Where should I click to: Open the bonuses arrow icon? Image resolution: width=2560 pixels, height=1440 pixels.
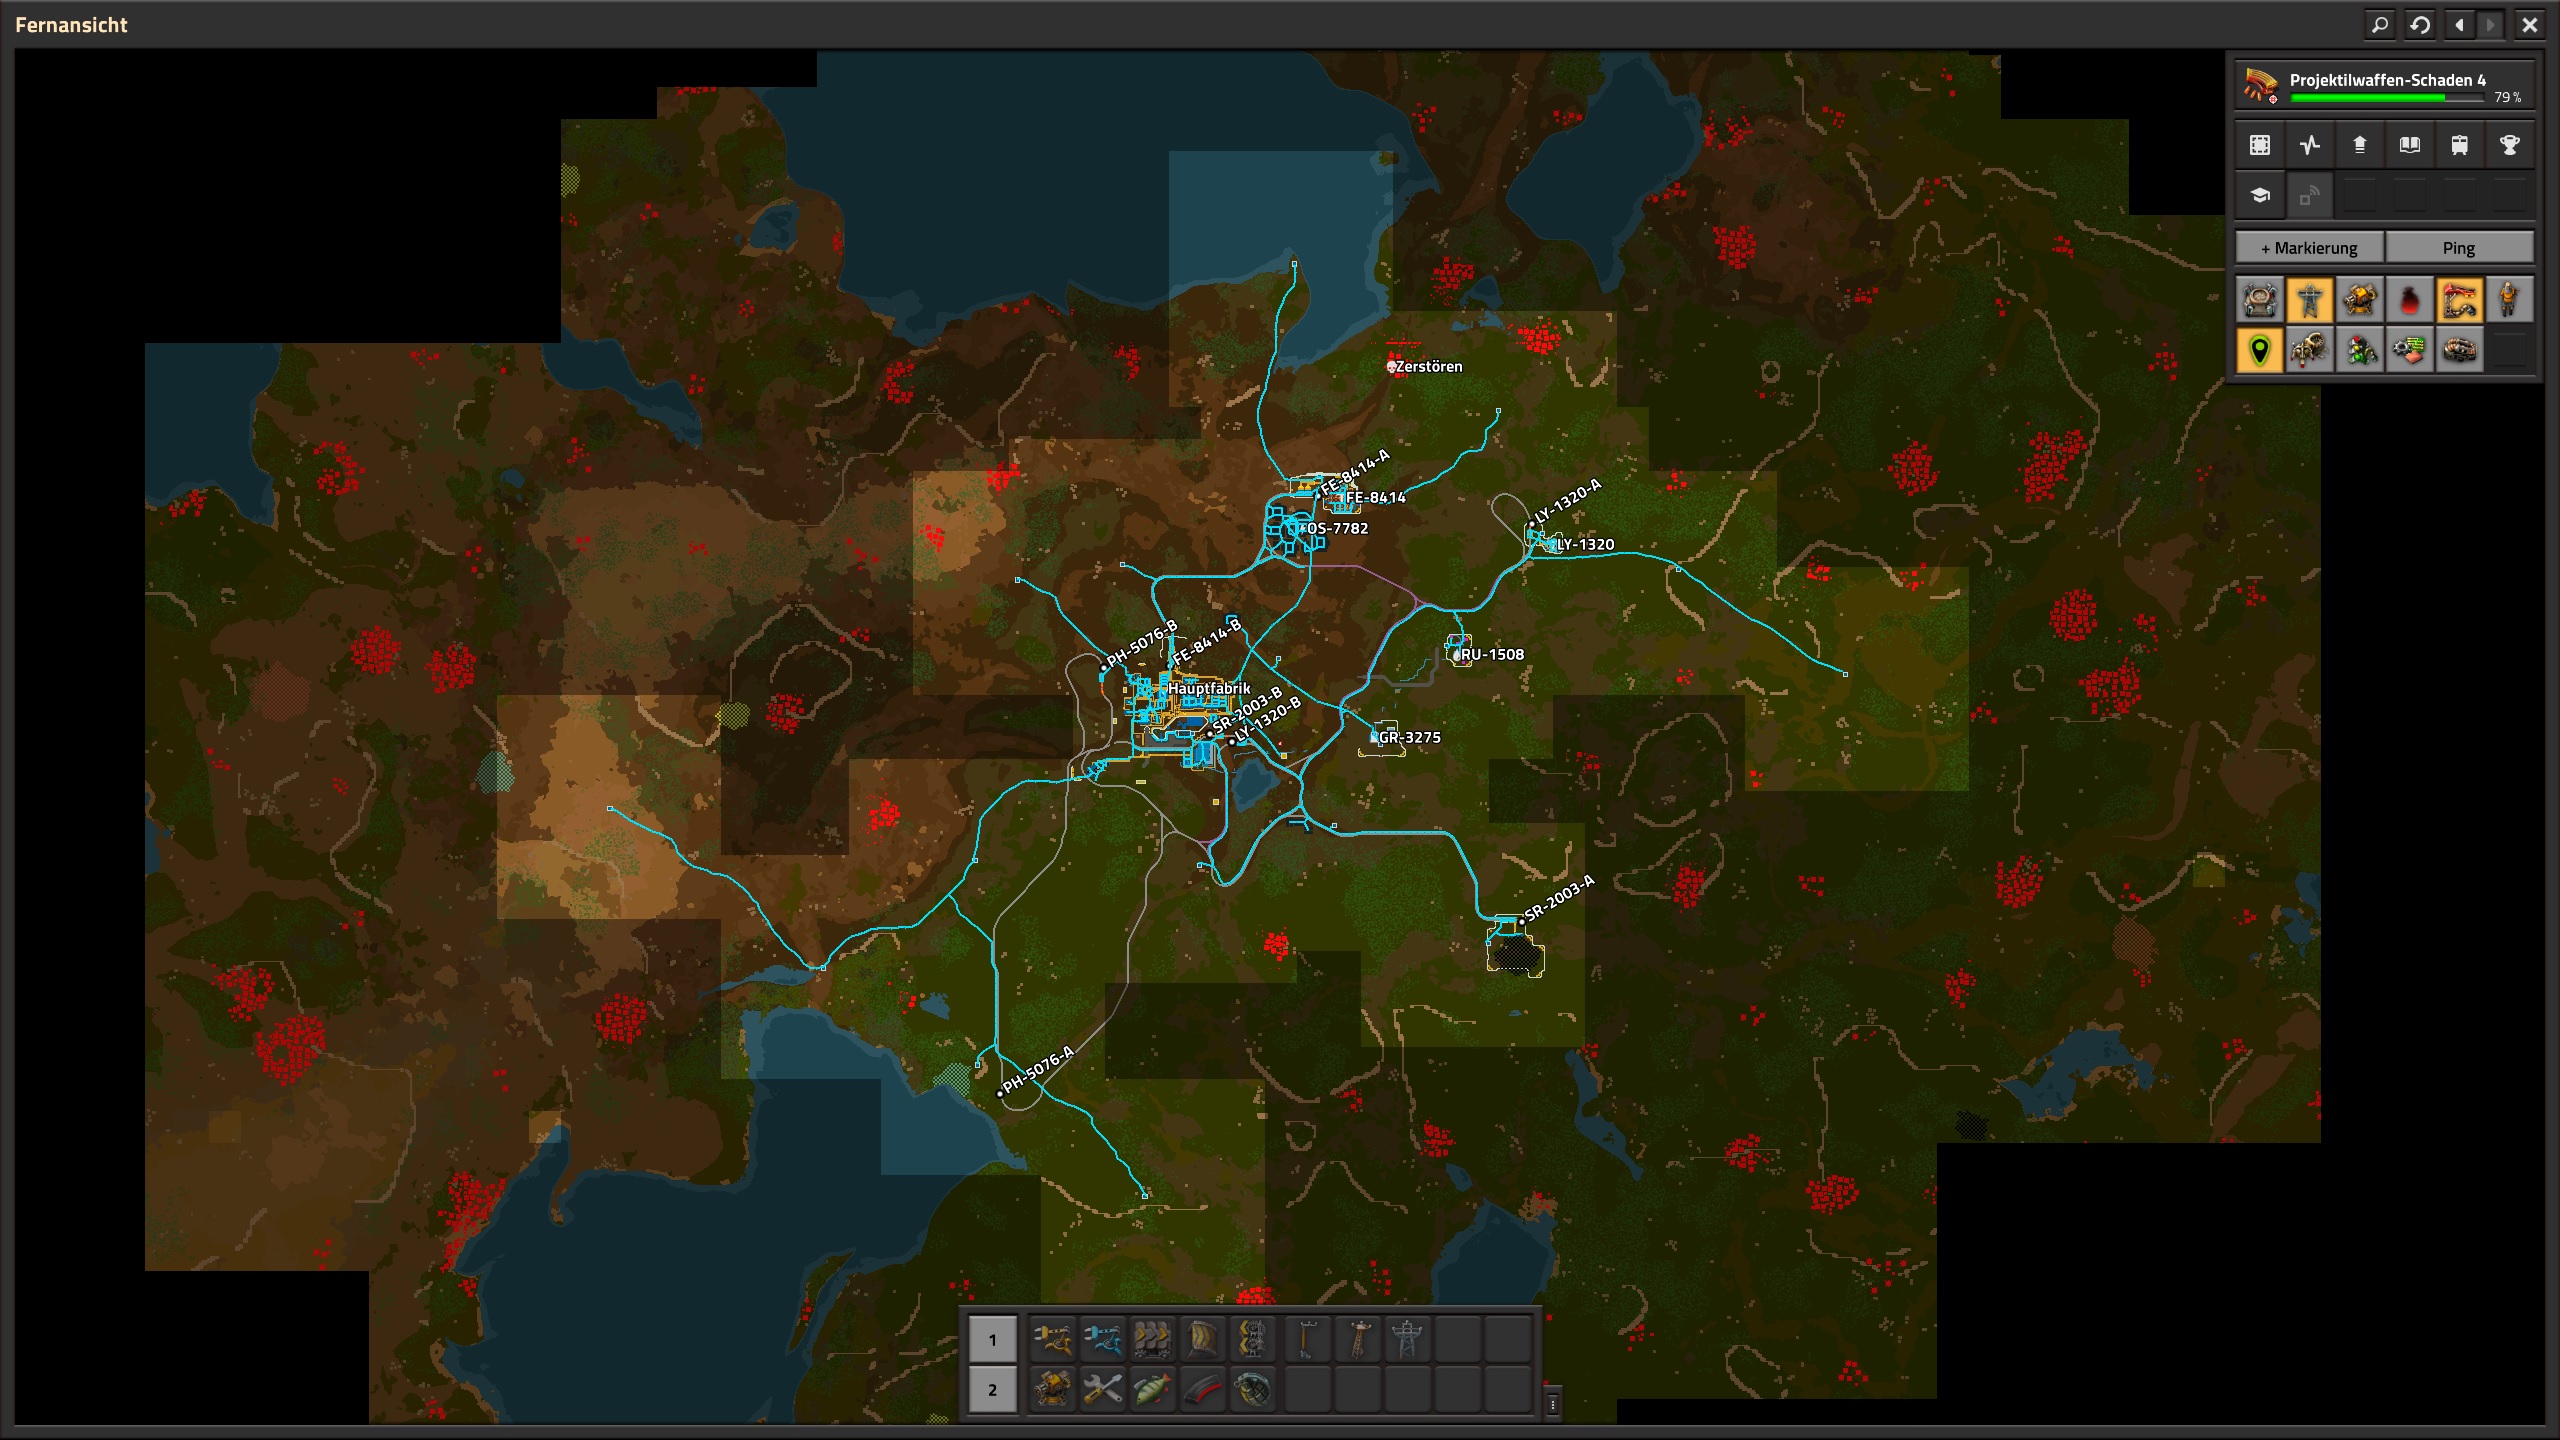pos(2360,146)
